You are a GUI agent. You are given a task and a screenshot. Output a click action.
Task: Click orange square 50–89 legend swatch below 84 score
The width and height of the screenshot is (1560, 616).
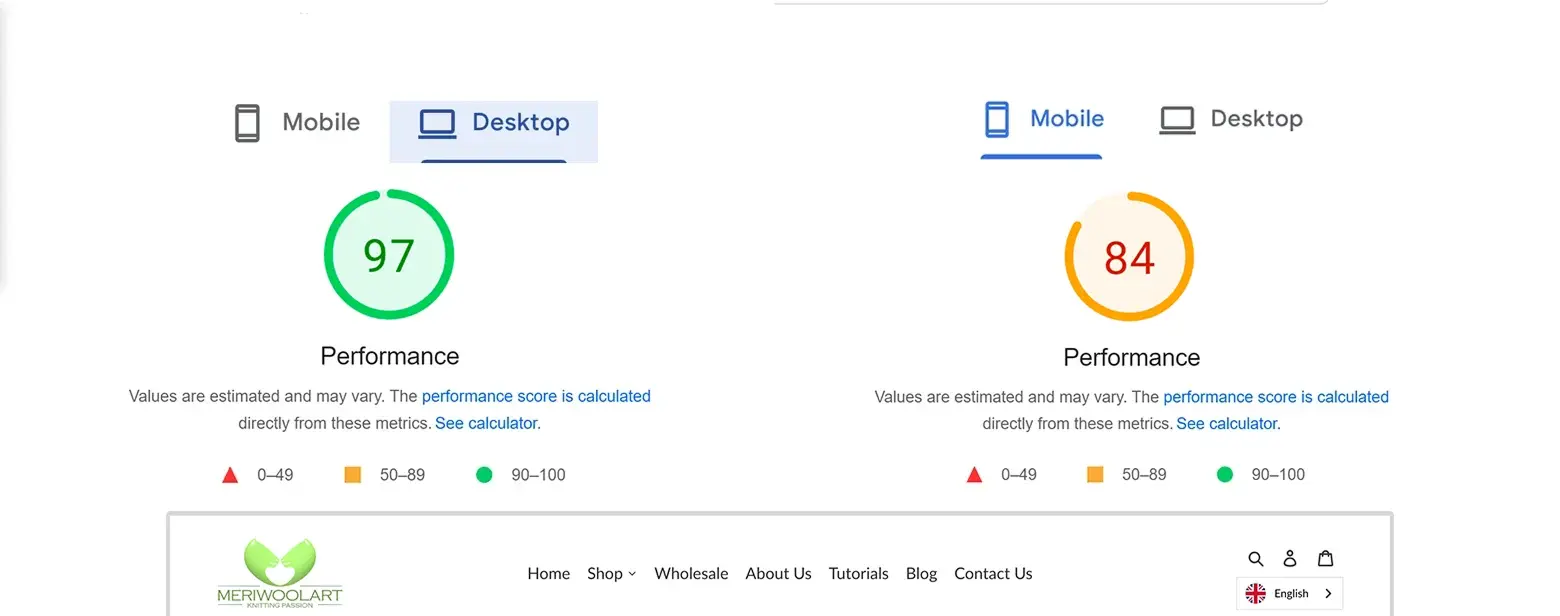click(1095, 474)
